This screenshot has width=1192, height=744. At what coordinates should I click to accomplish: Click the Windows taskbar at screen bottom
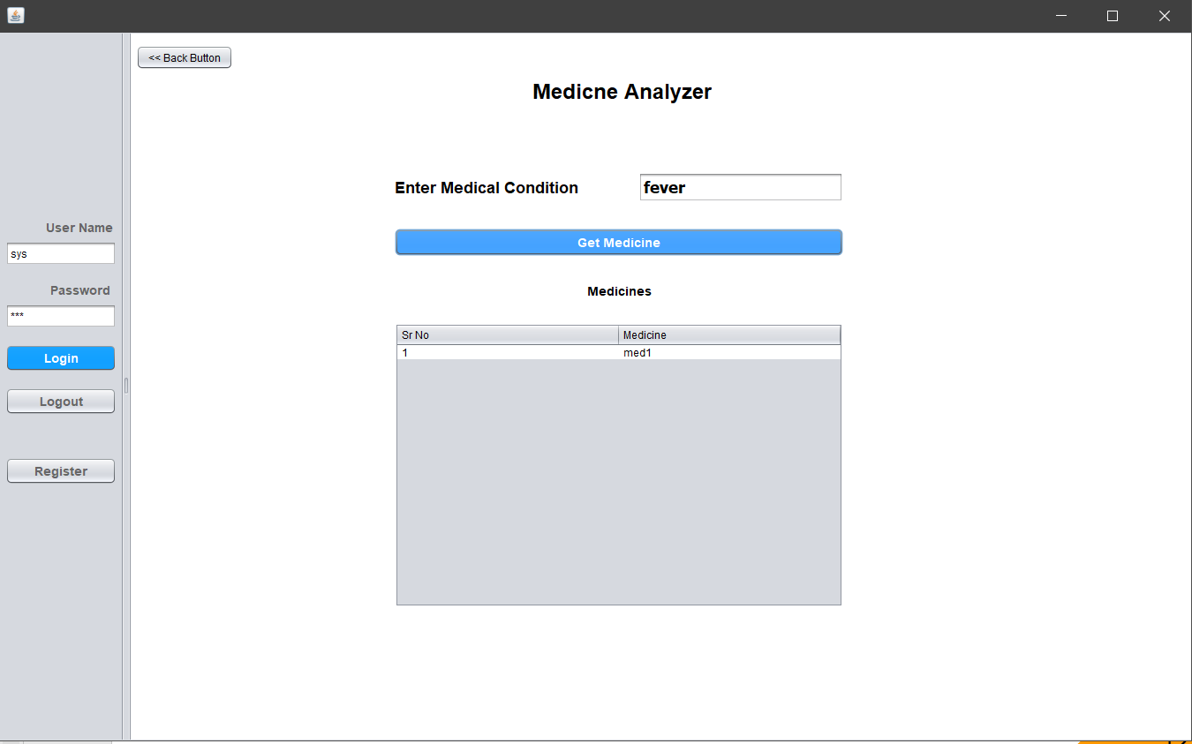(600, 739)
